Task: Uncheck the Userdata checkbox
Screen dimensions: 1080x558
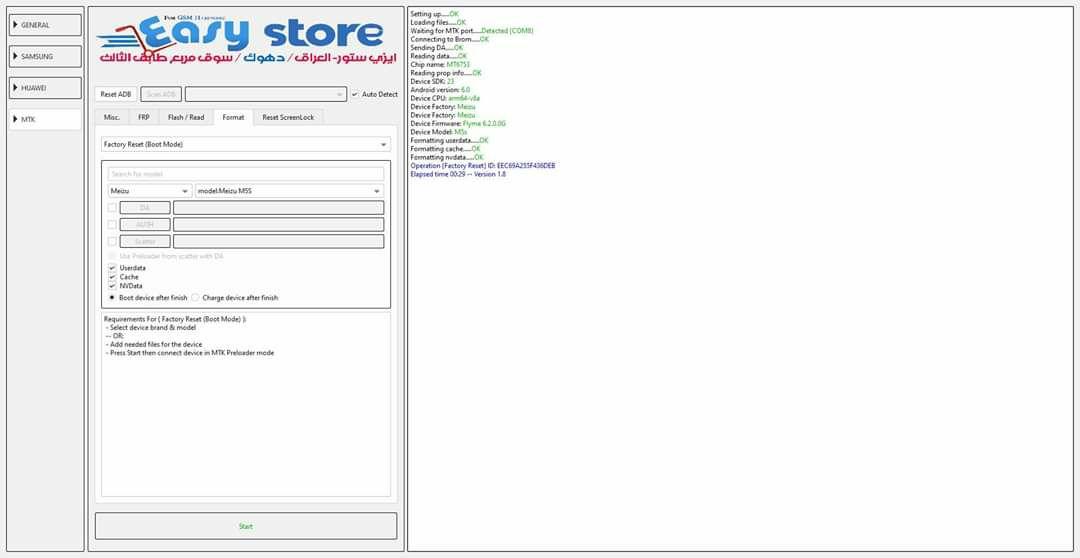Action: [112, 268]
